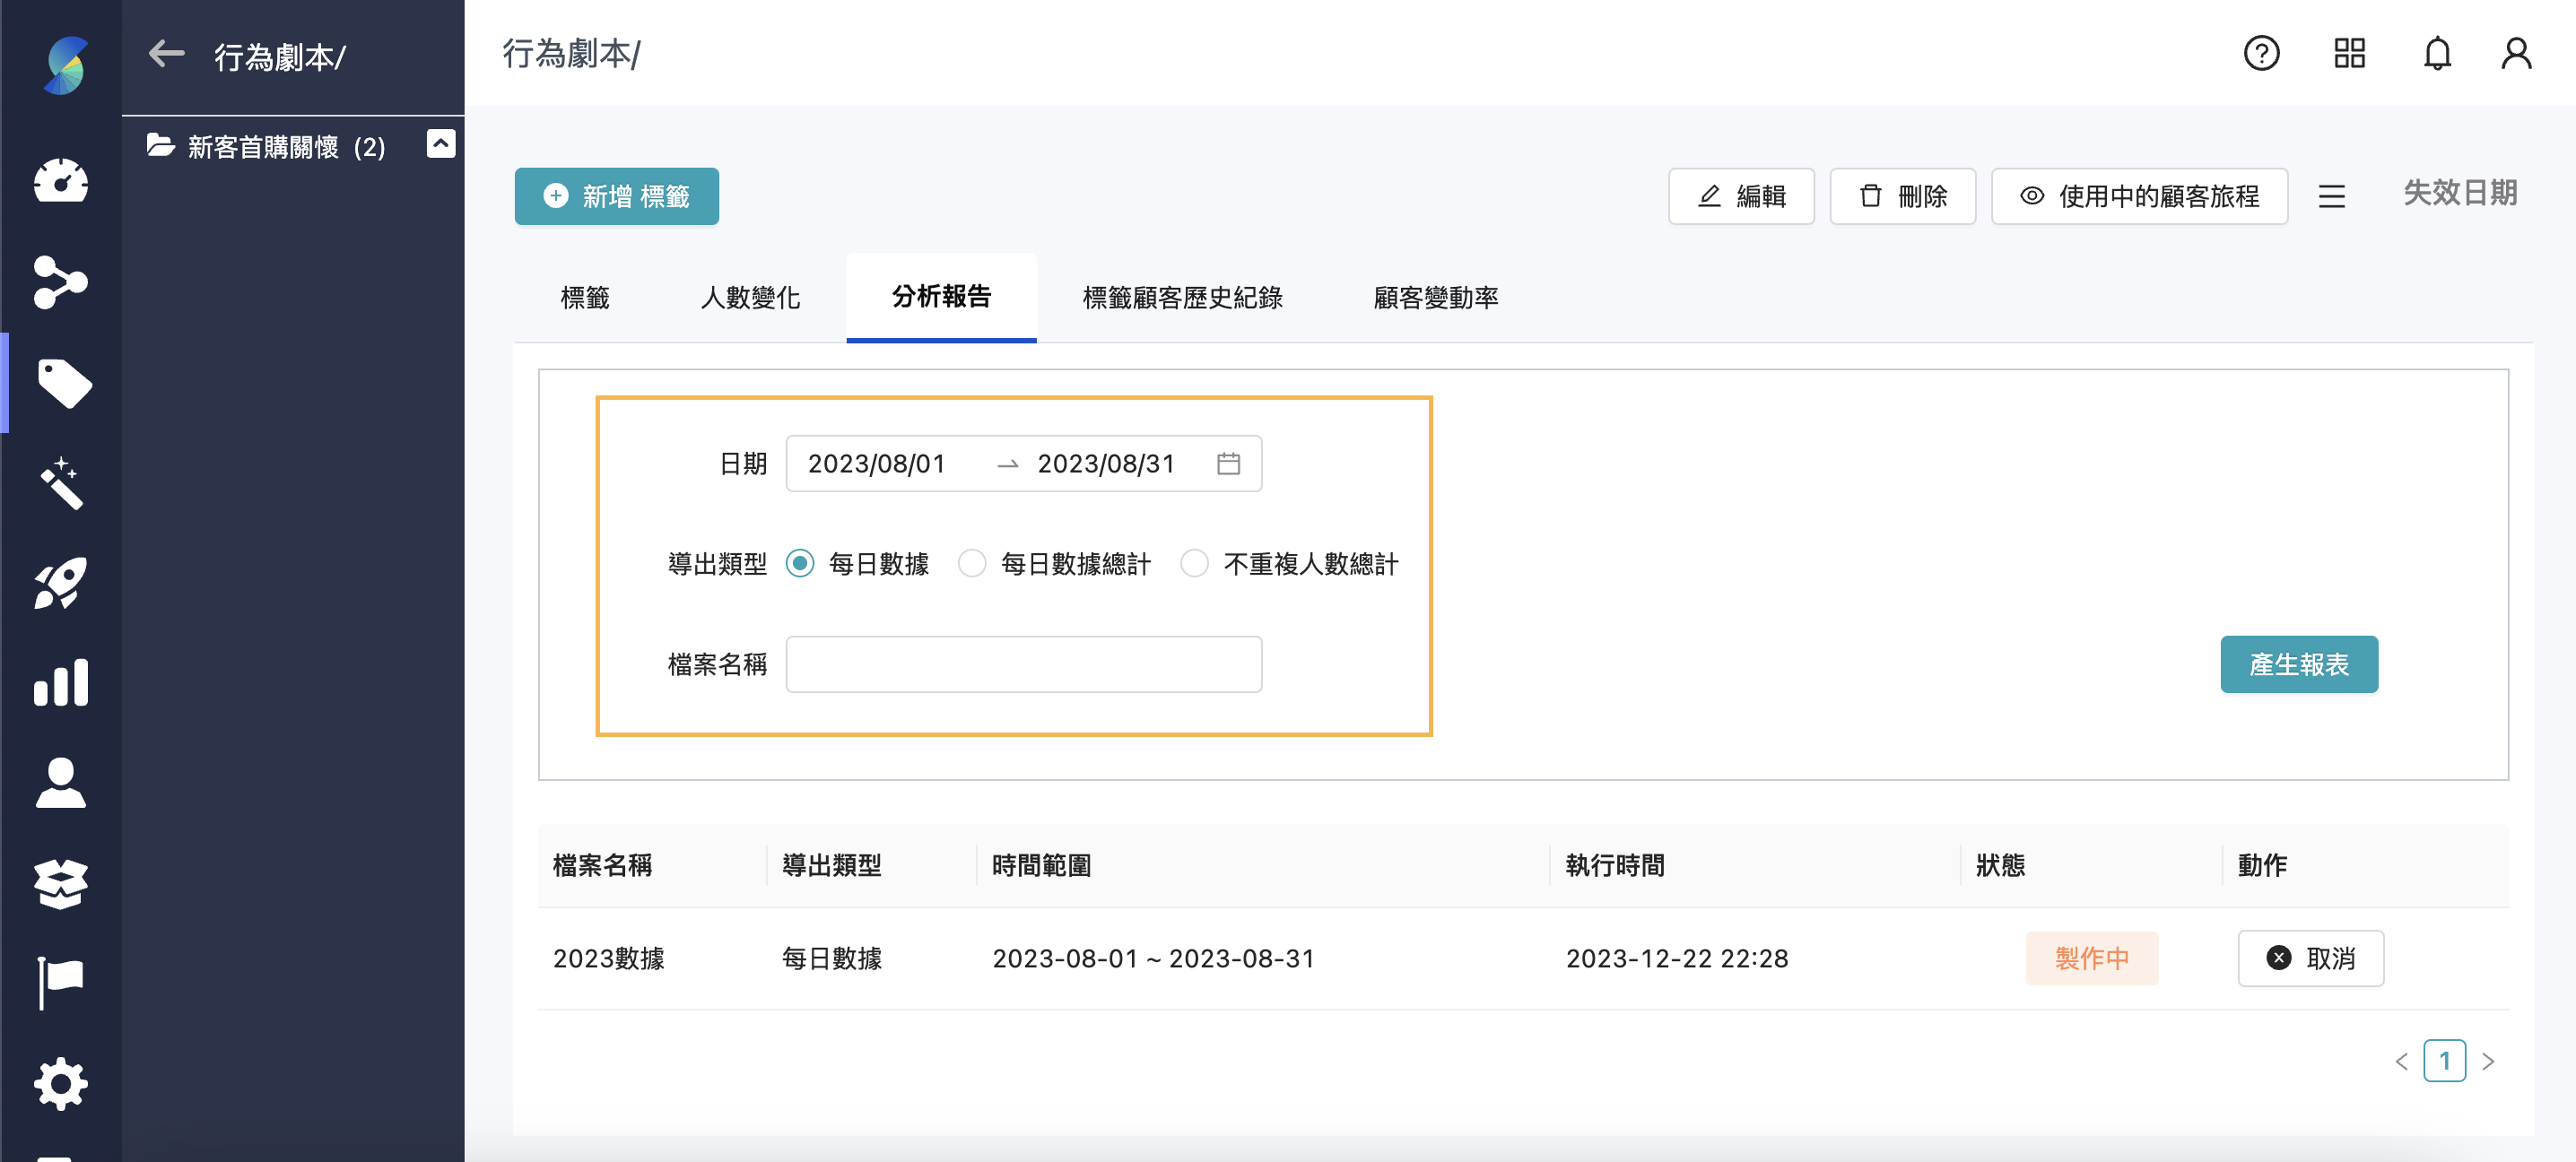The height and width of the screenshot is (1162, 2576).
Task: Open the bar chart analytics icon
Action: tap(61, 683)
